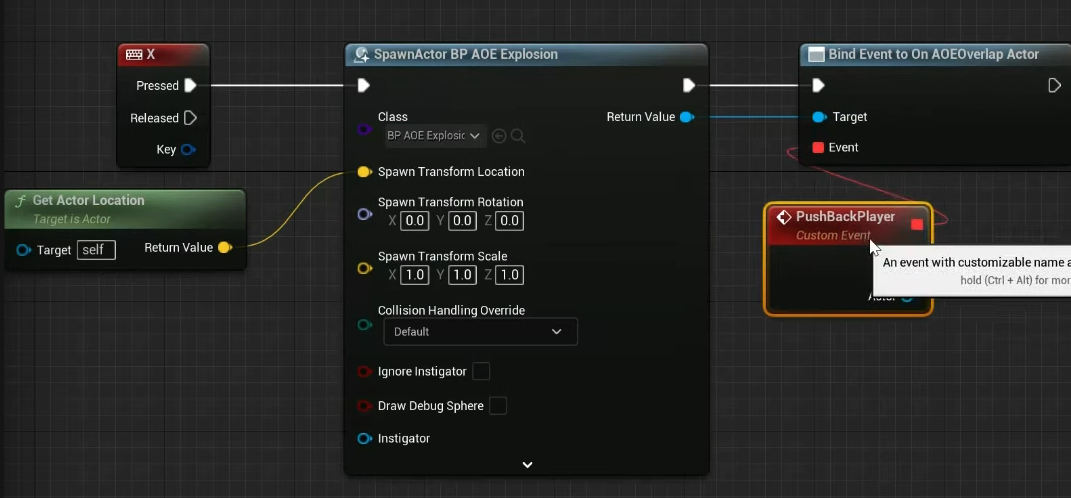Click the Released execution pin on X node

(190, 118)
